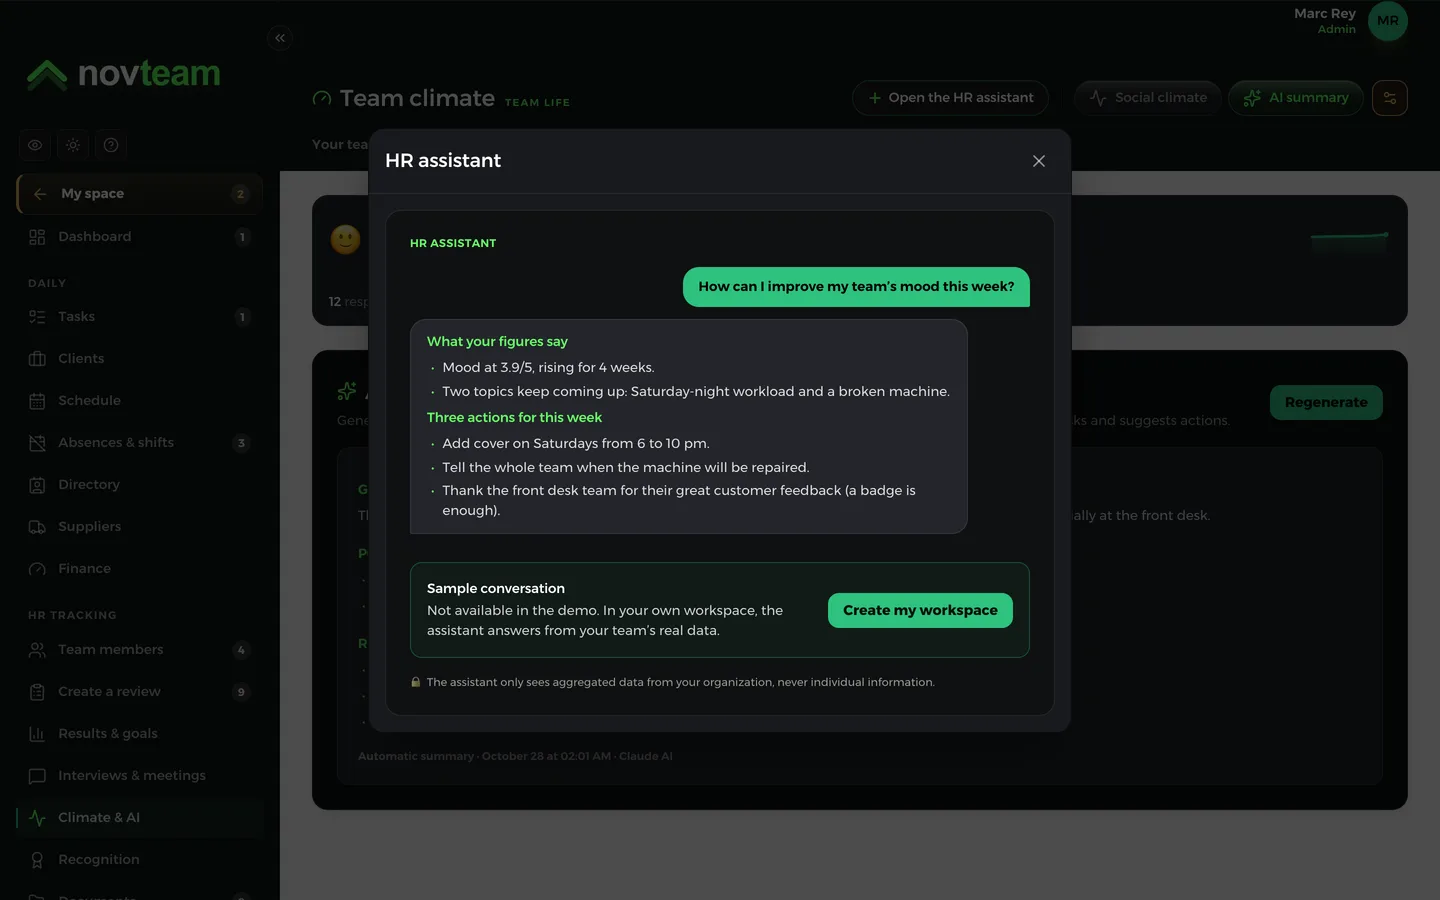Image resolution: width=1440 pixels, height=900 pixels.
Task: Click the Tasks checklist icon
Action: (37, 317)
